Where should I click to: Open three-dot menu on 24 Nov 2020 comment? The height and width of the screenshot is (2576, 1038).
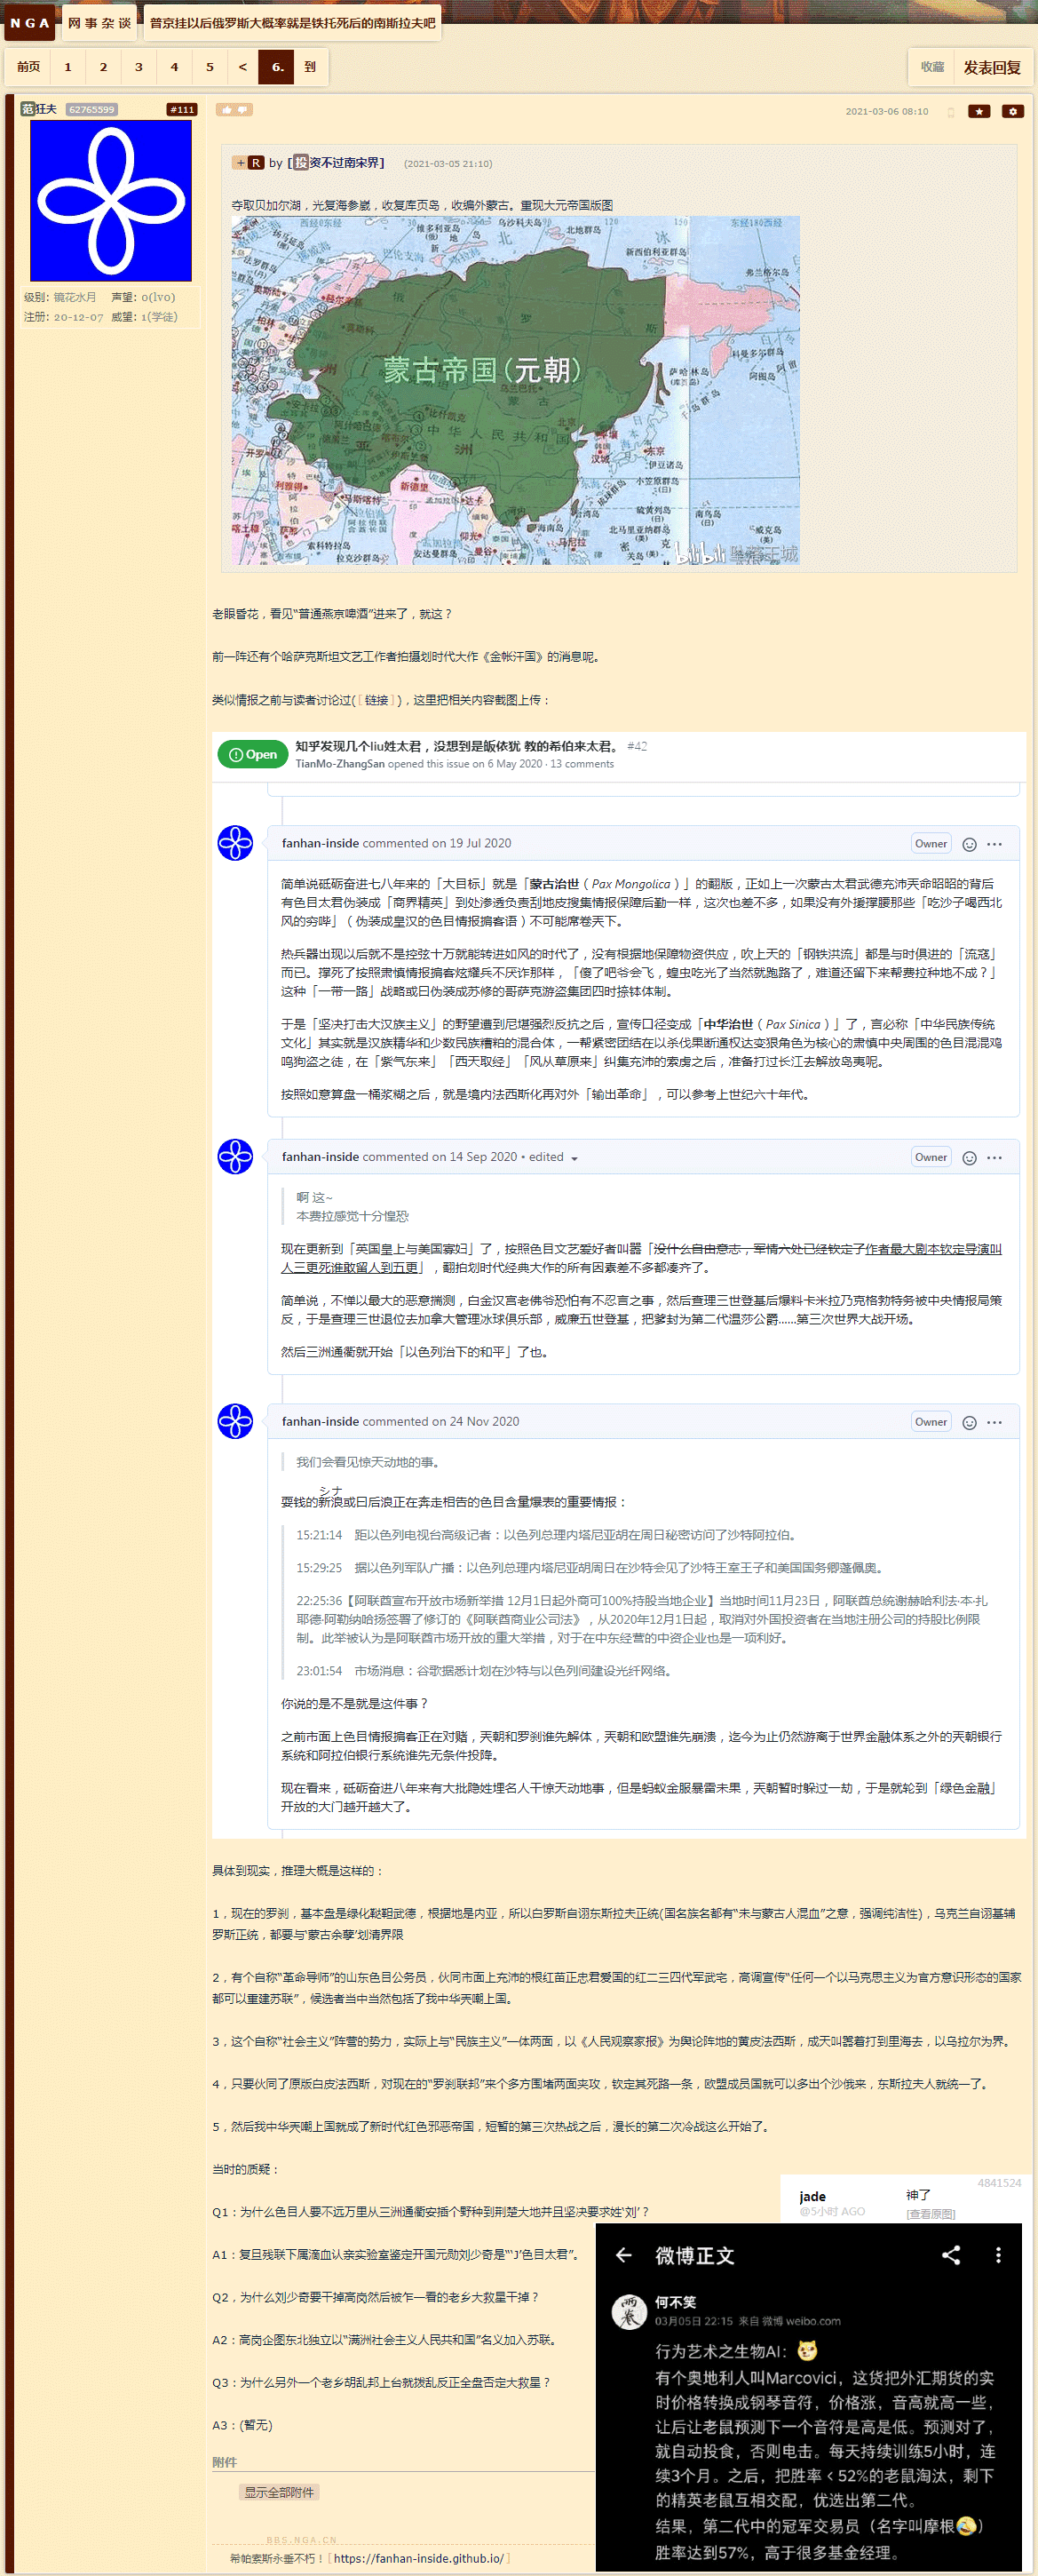coord(994,1423)
